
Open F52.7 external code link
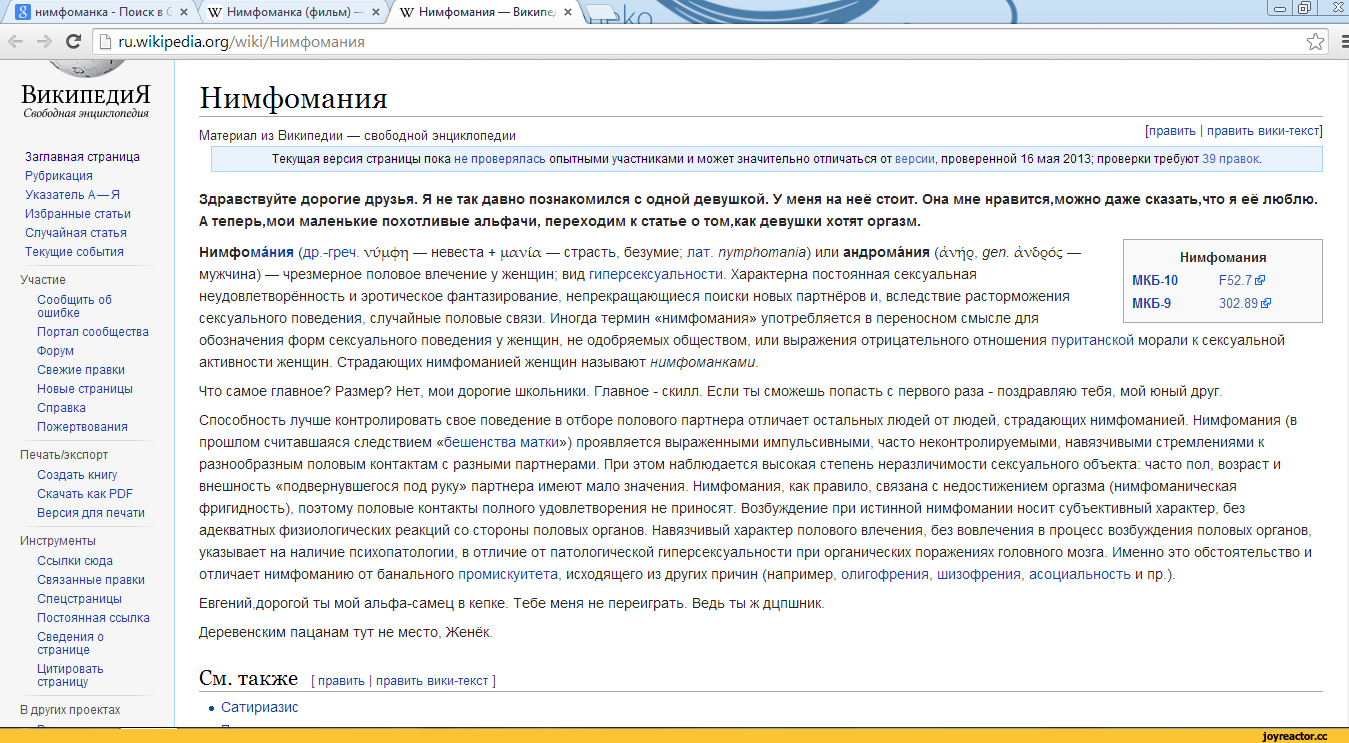point(1242,281)
